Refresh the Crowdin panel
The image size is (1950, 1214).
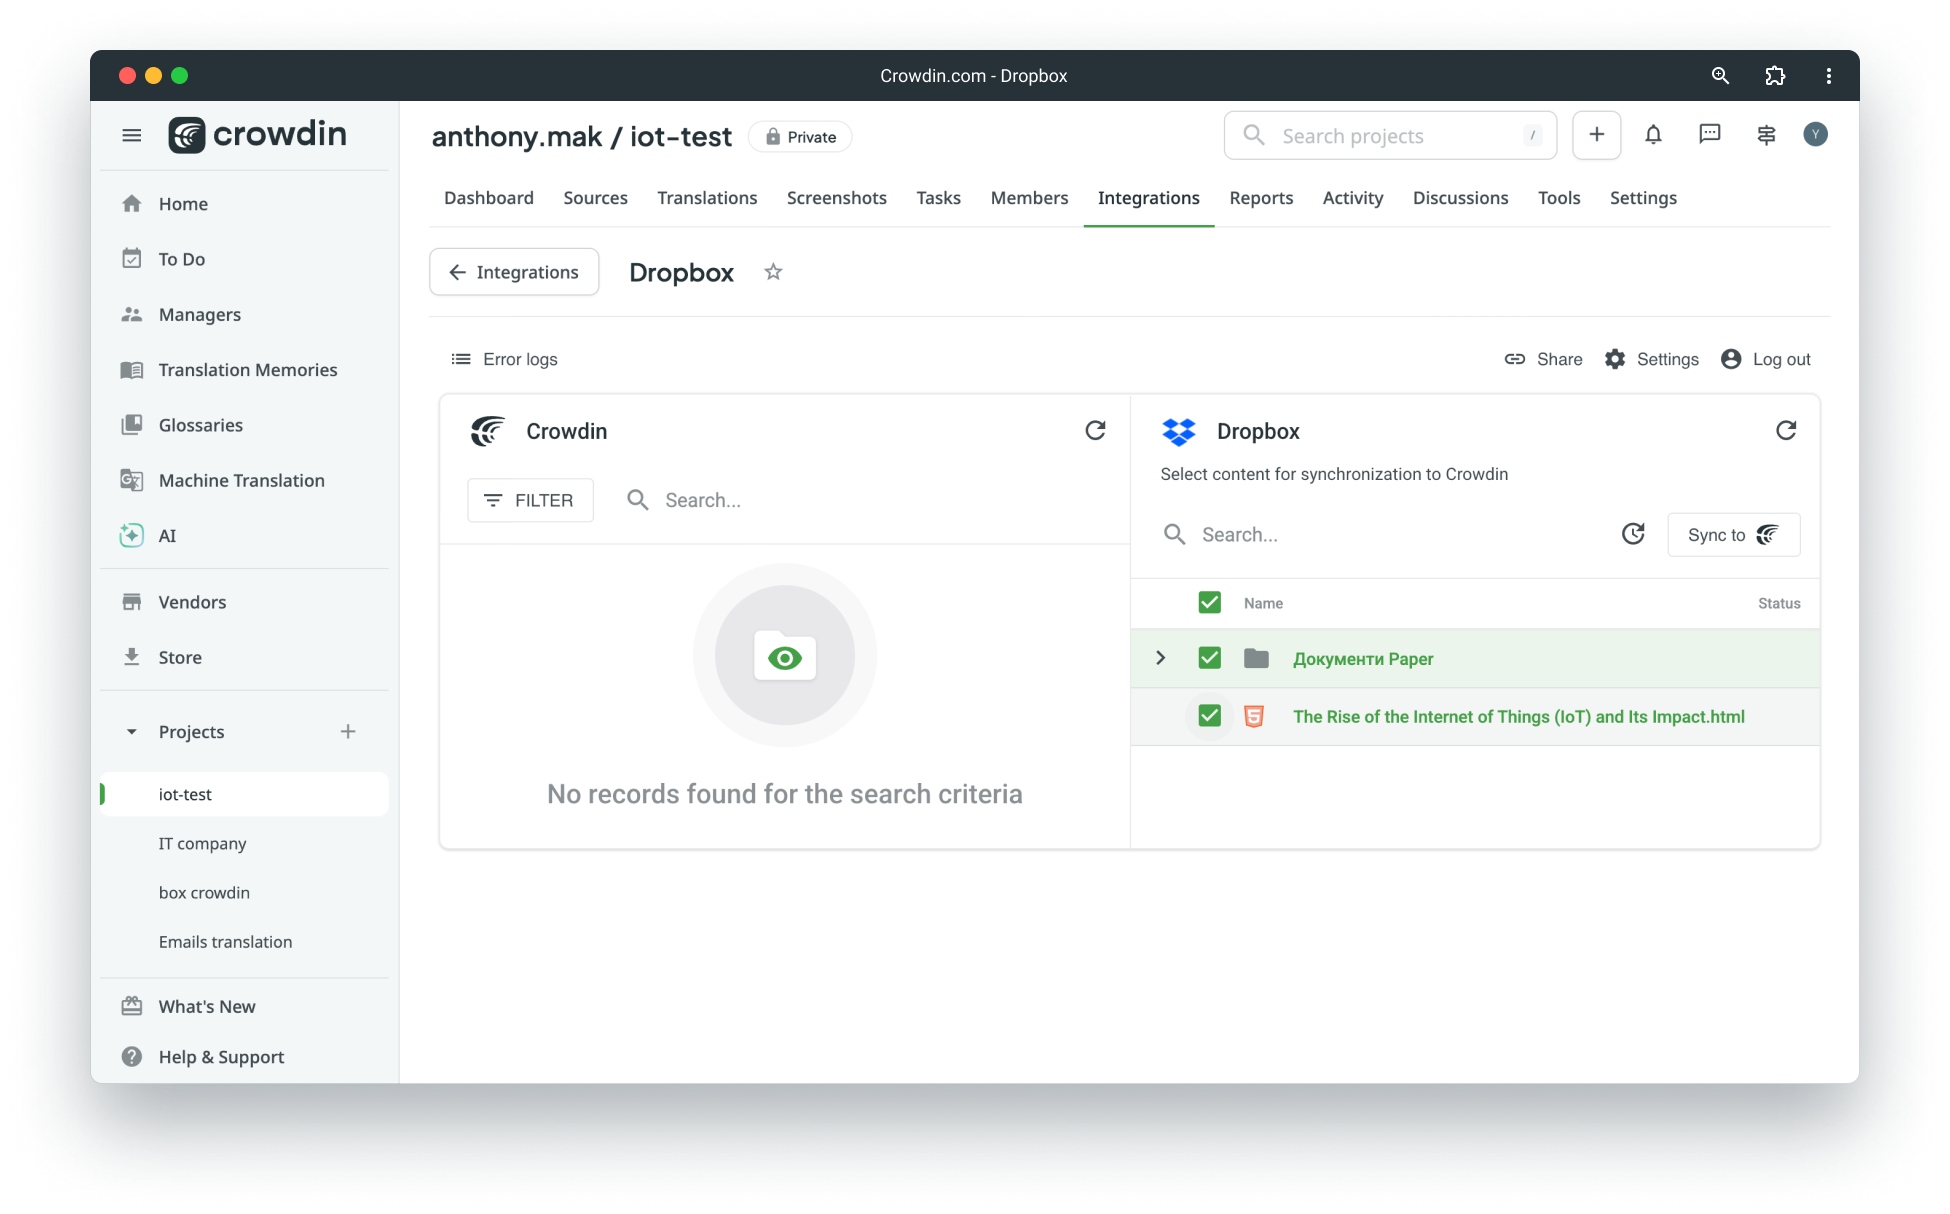click(1095, 430)
